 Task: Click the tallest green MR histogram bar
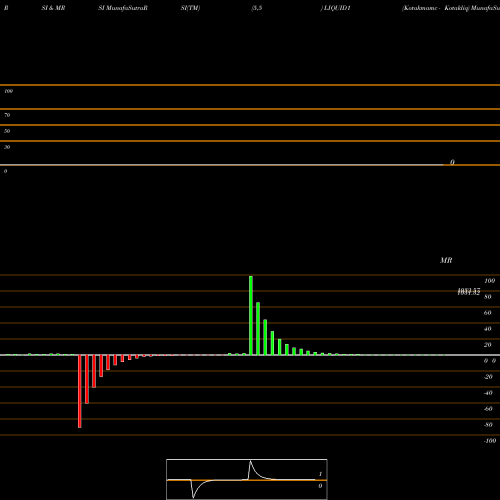251,315
